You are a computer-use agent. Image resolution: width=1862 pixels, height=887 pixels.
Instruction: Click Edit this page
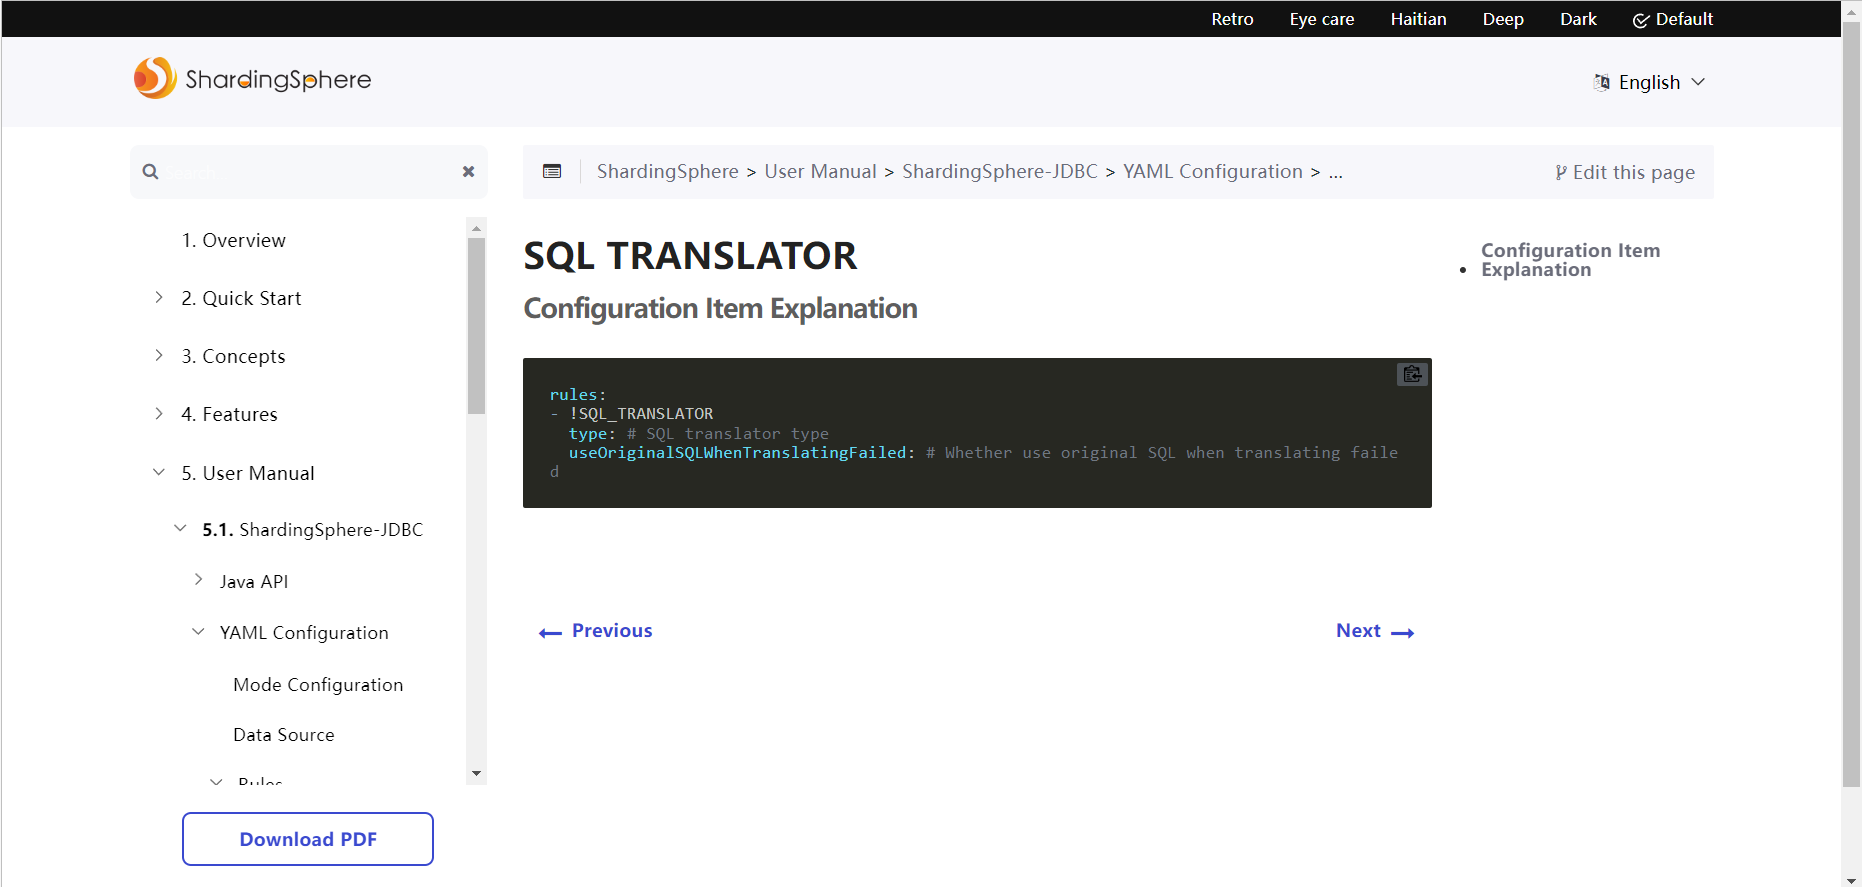click(x=1625, y=172)
